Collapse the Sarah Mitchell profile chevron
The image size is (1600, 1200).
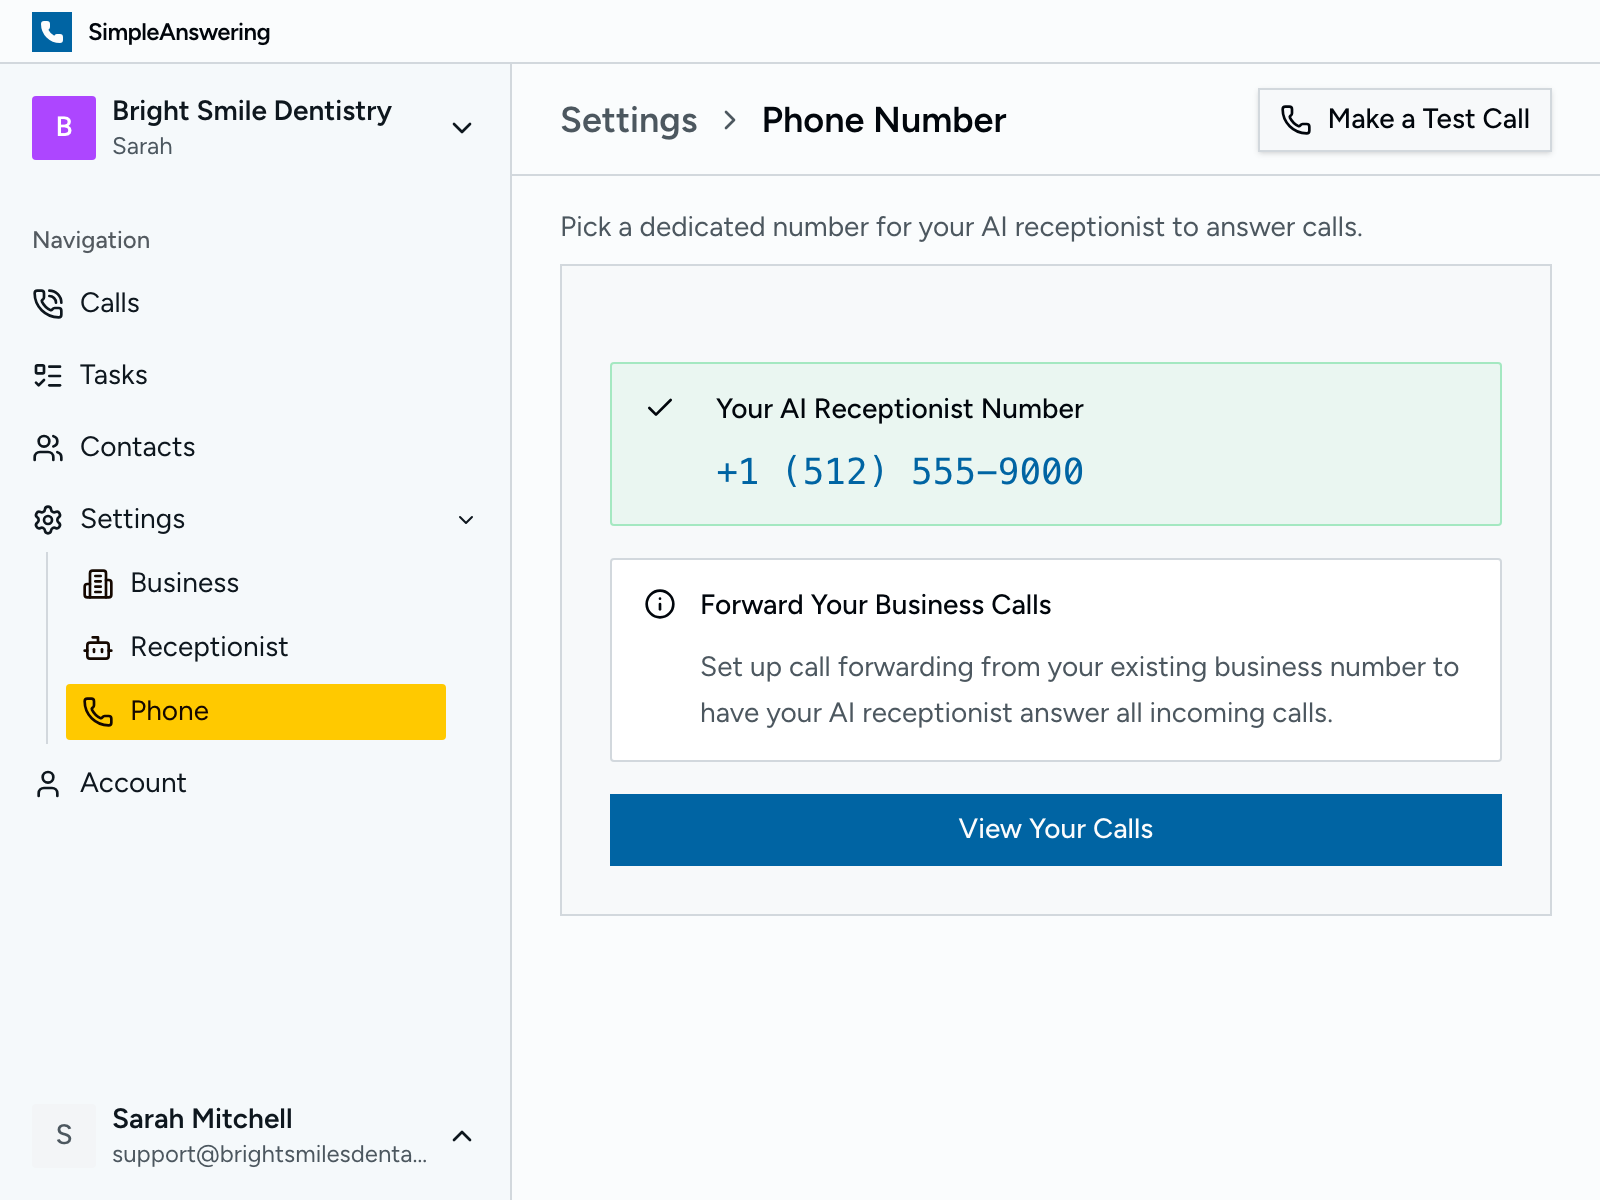(461, 1135)
